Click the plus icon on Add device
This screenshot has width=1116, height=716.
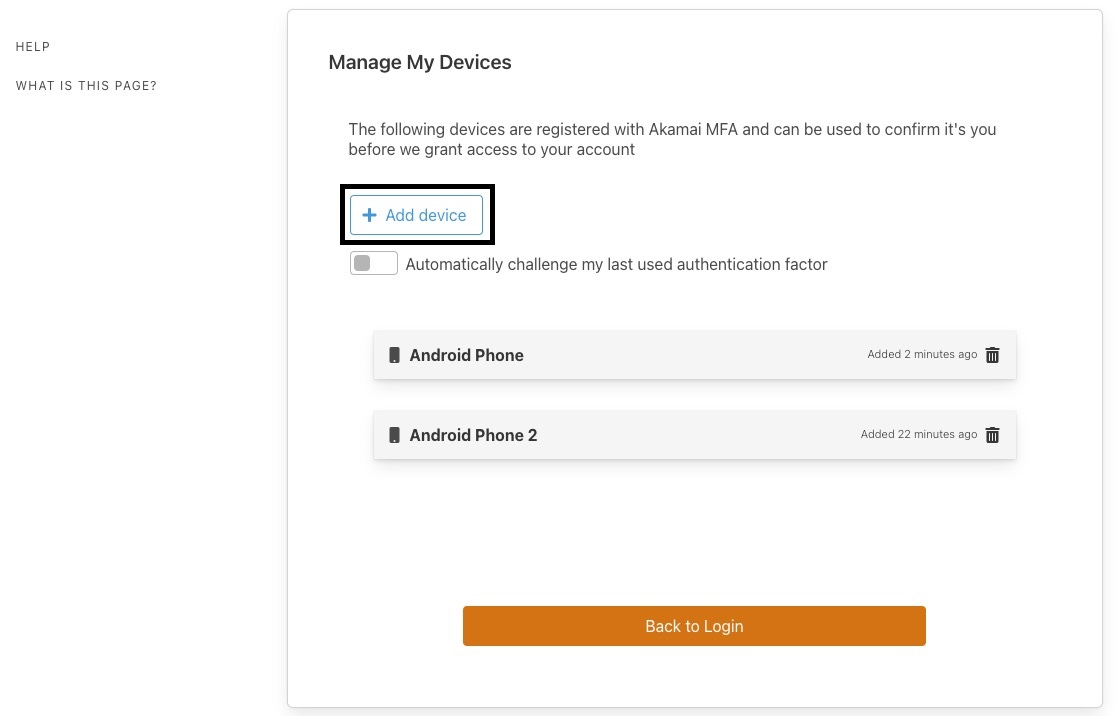point(369,215)
